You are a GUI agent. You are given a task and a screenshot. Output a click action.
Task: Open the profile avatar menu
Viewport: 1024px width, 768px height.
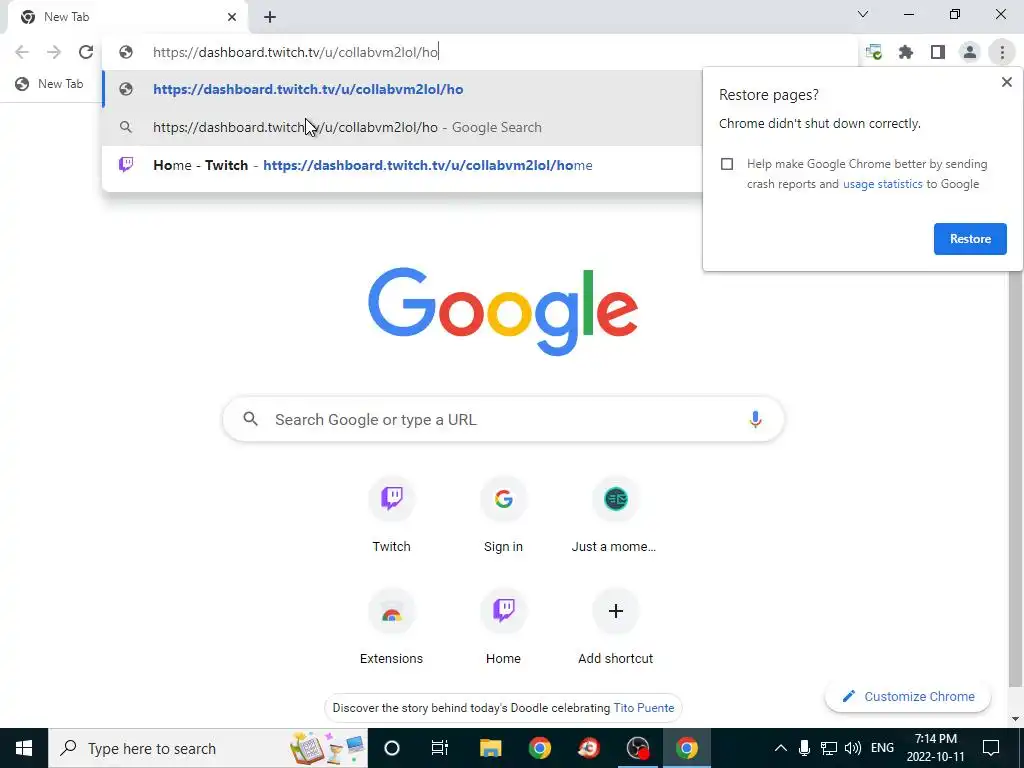pos(970,52)
